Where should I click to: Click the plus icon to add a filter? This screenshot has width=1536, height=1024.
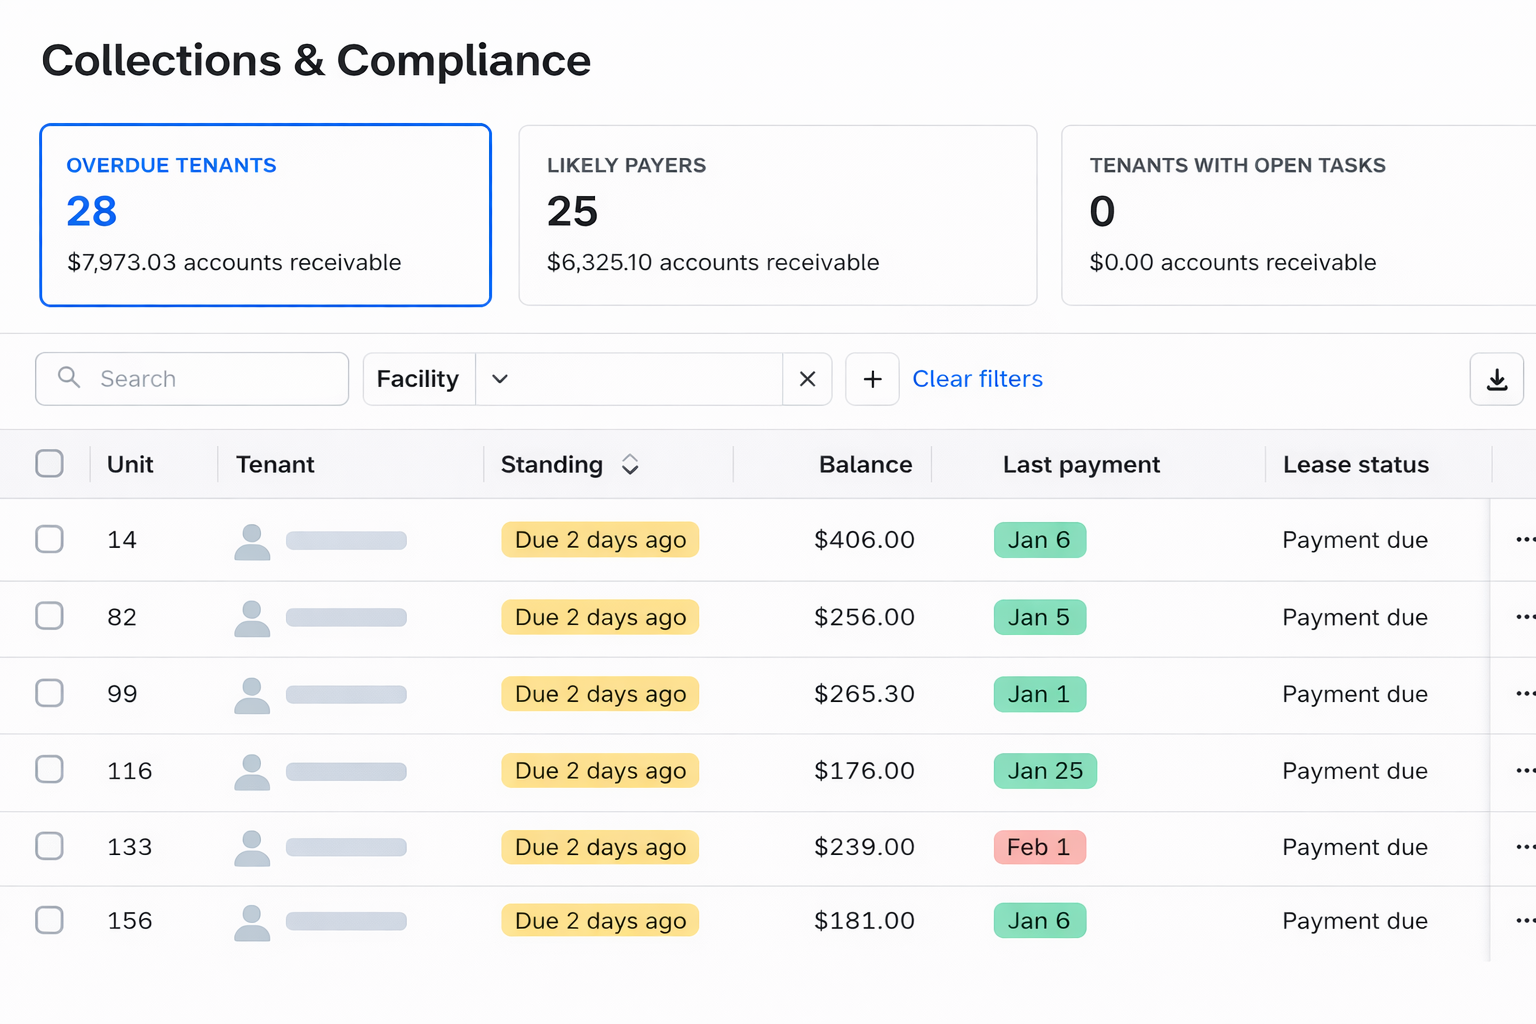872,379
